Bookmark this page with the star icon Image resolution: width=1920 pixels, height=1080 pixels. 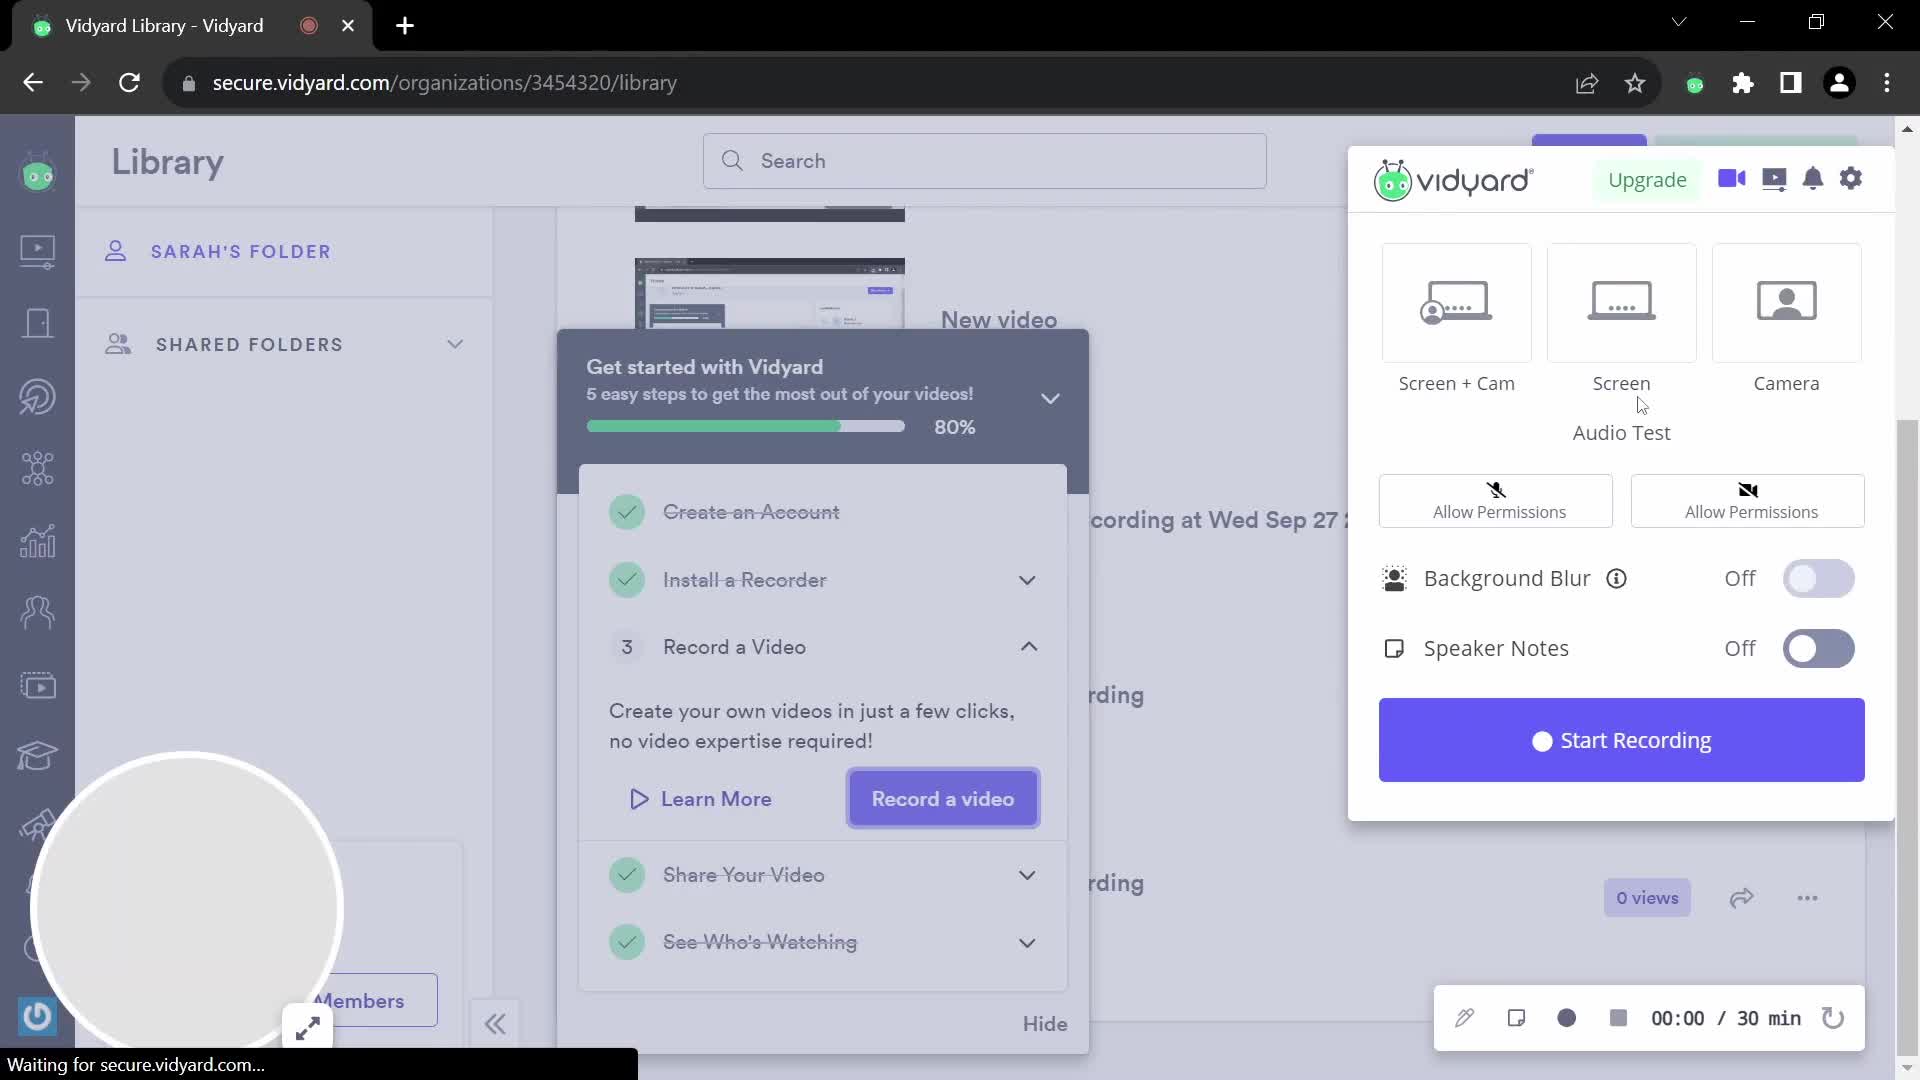pos(1635,83)
